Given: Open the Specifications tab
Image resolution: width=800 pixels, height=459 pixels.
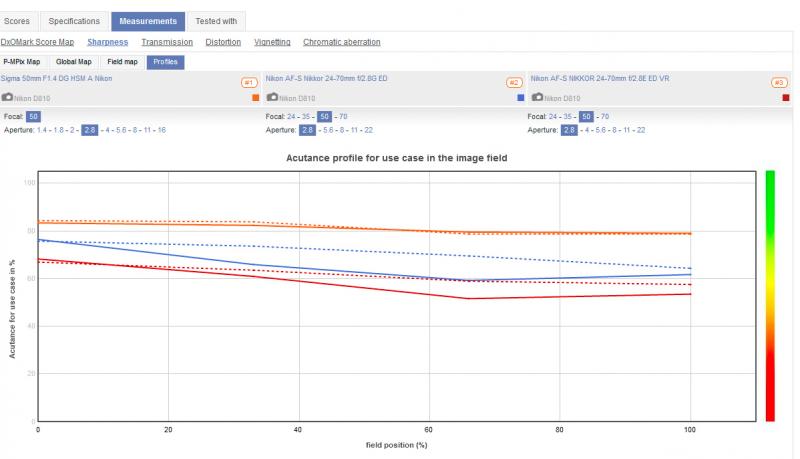Looking at the screenshot, I should [74, 21].
